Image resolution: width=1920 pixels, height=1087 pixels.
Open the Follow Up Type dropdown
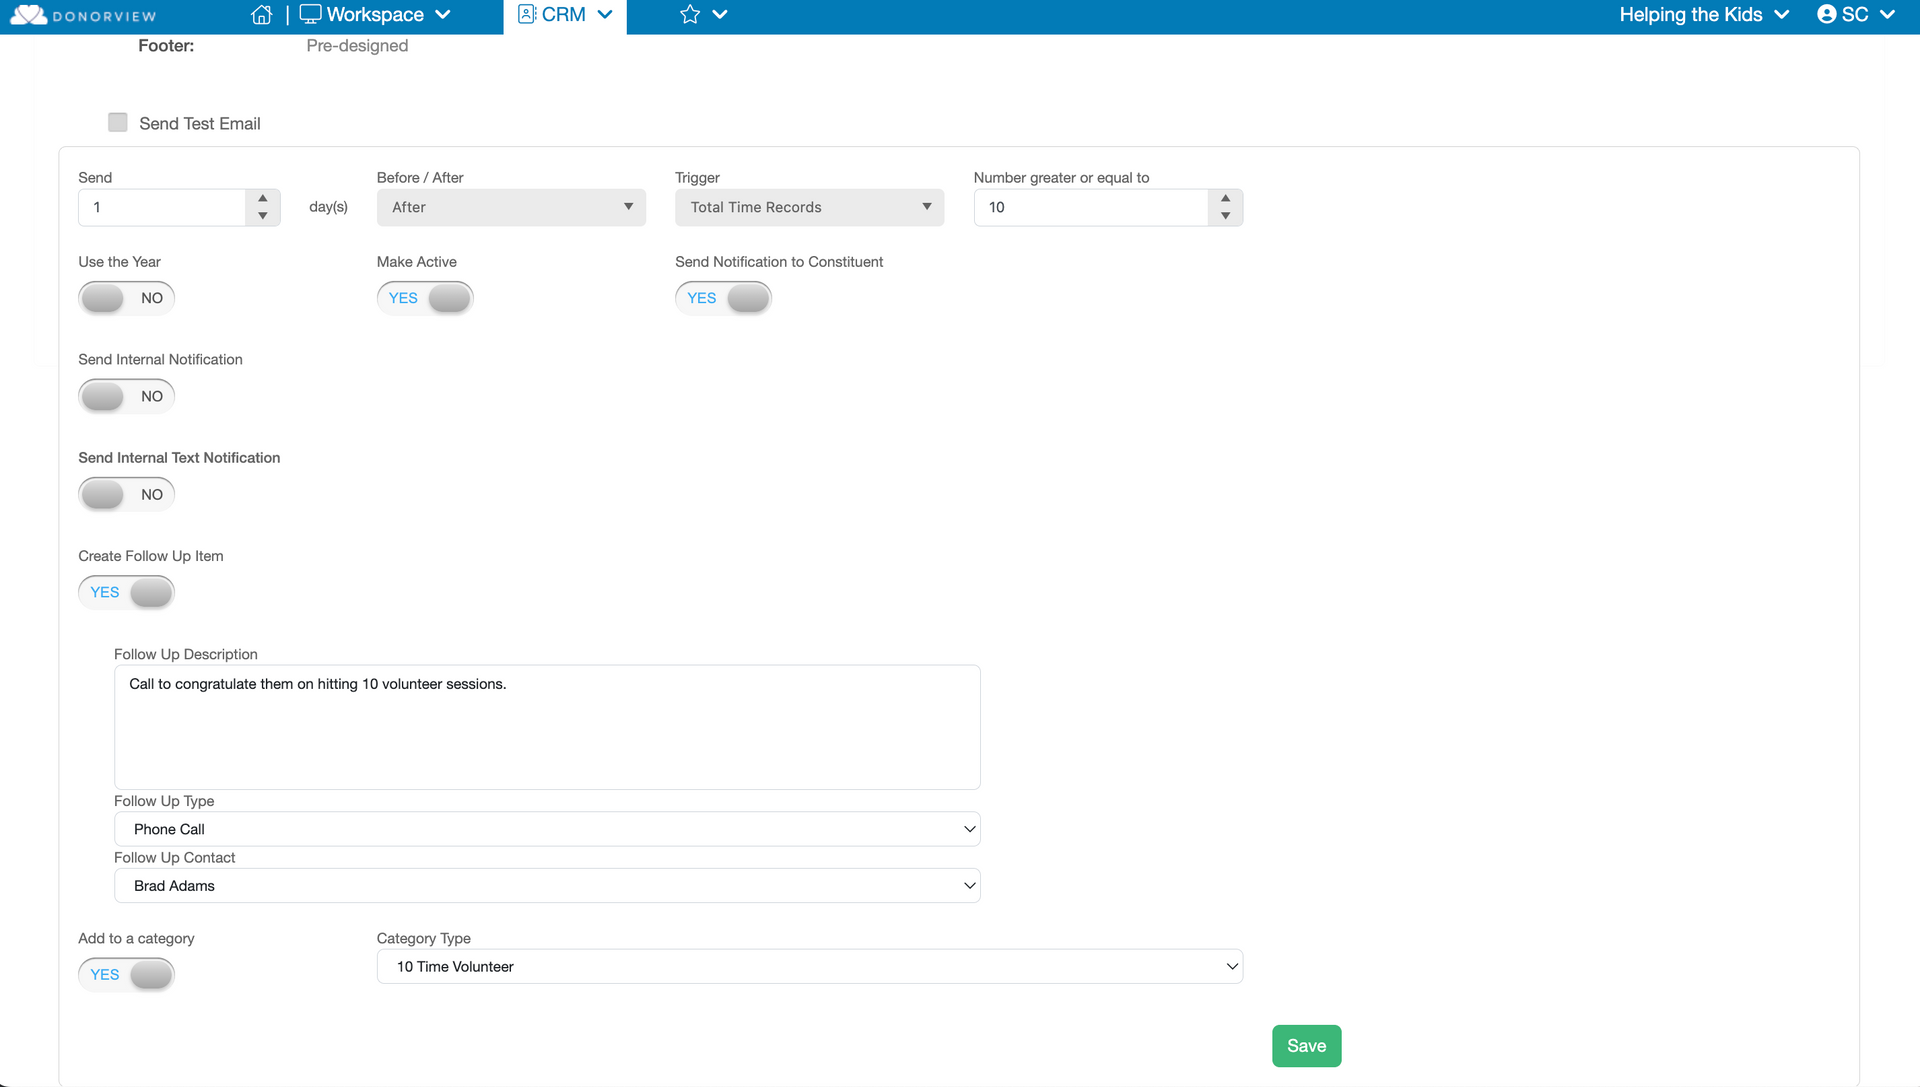click(547, 829)
